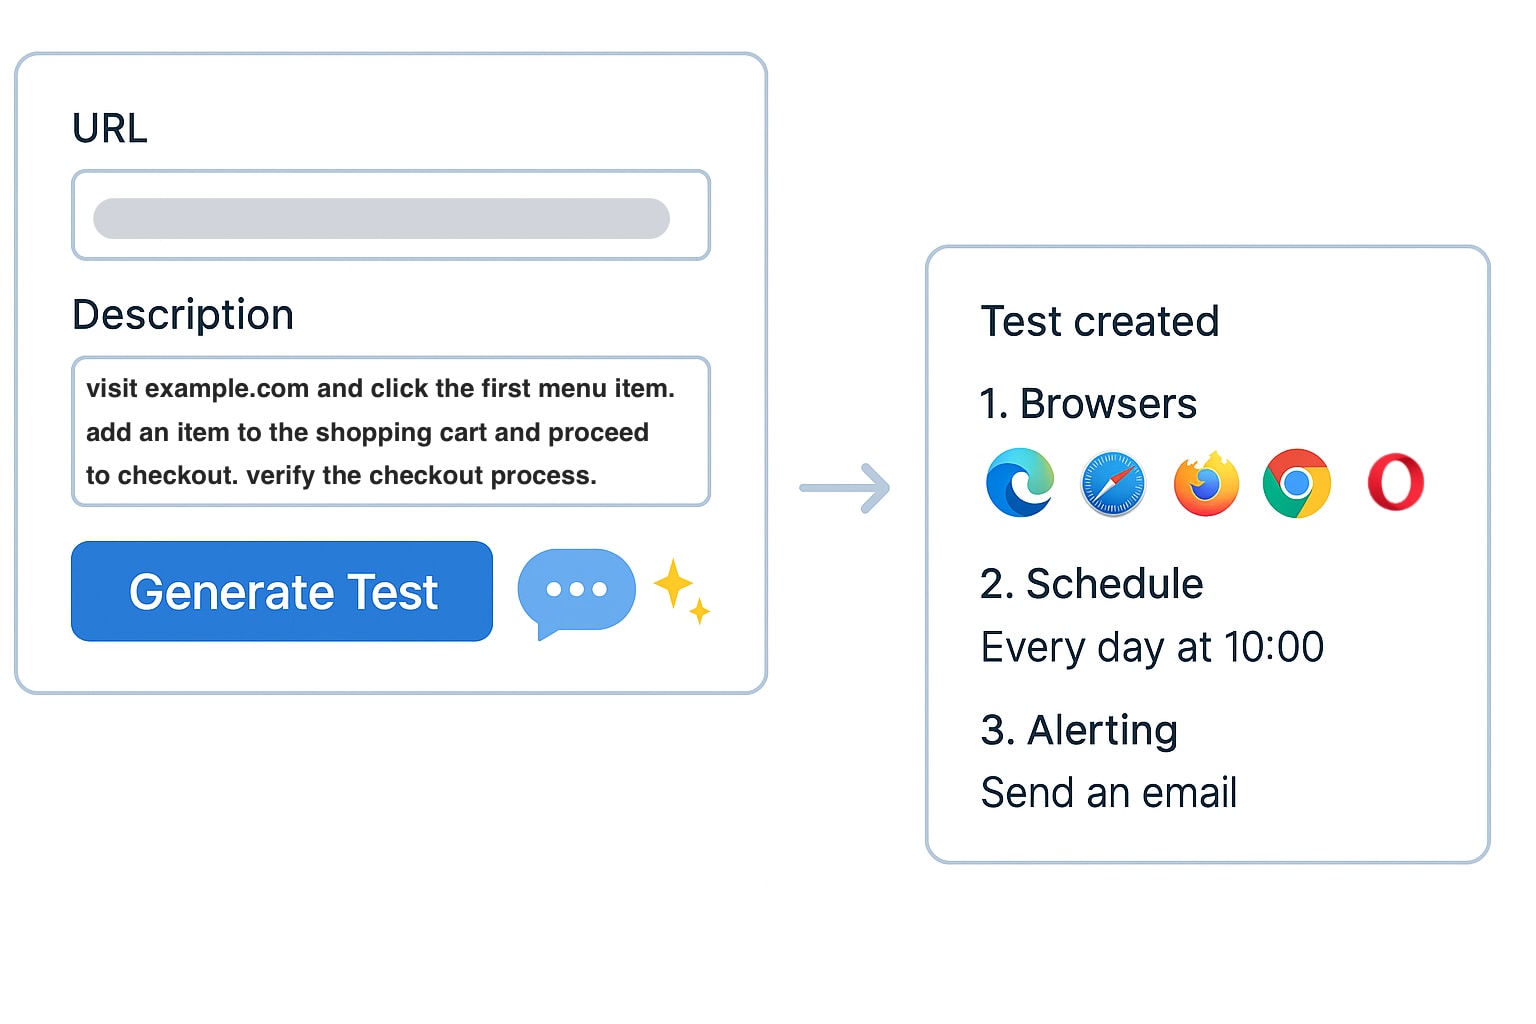The width and height of the screenshot is (1536, 1024).
Task: Select the Safari compass icon
Action: pos(1112,484)
